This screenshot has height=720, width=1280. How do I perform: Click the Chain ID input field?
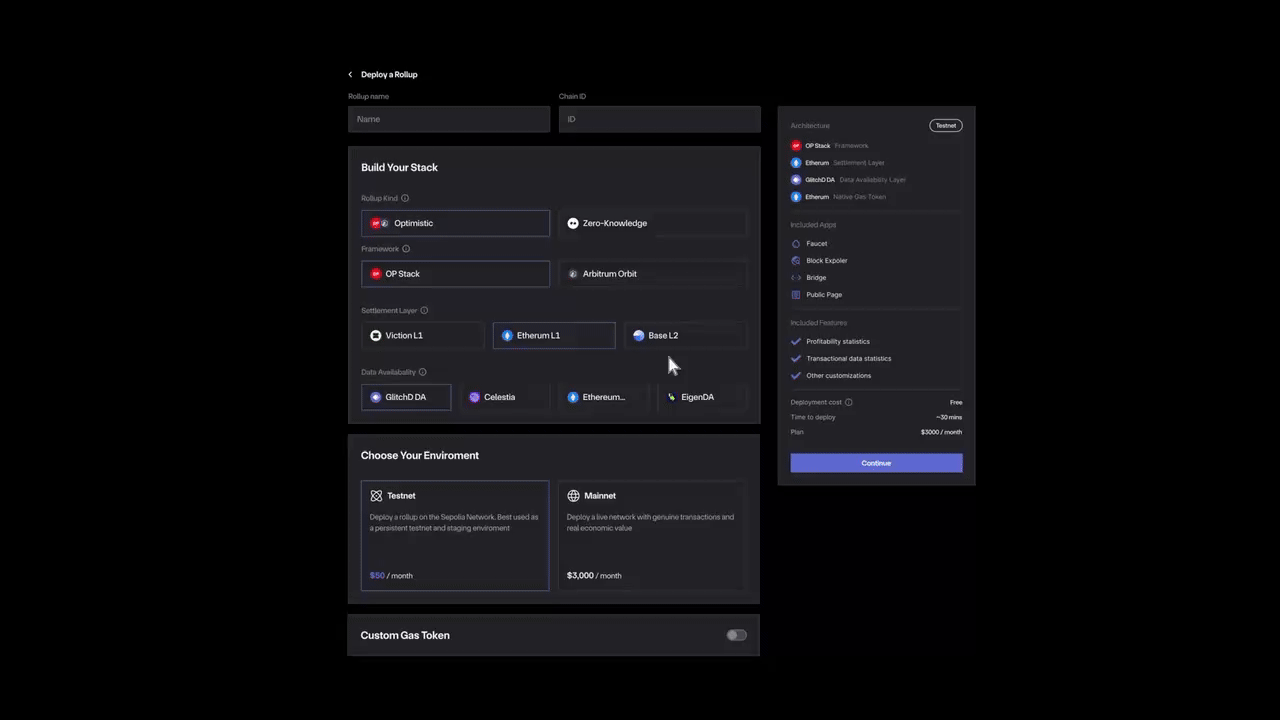[659, 119]
